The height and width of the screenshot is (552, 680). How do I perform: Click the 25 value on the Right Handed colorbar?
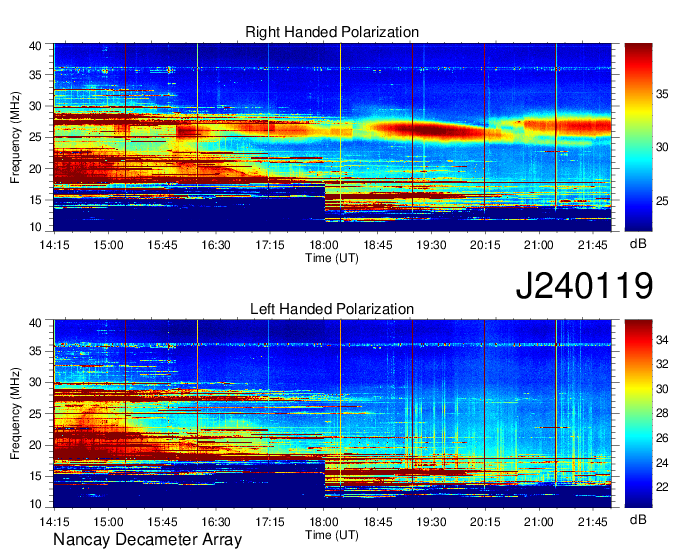[662, 201]
